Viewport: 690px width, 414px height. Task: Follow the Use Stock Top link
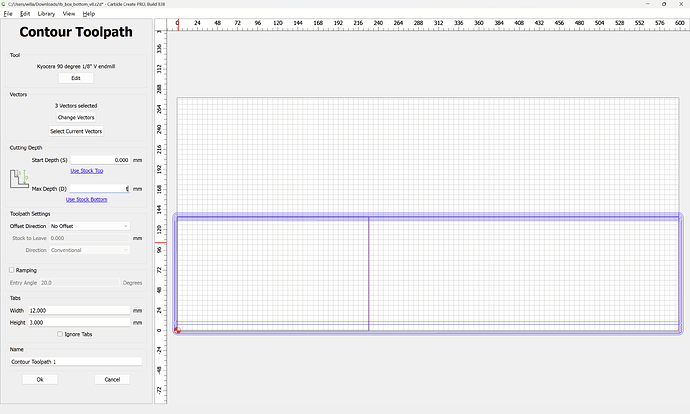87,171
